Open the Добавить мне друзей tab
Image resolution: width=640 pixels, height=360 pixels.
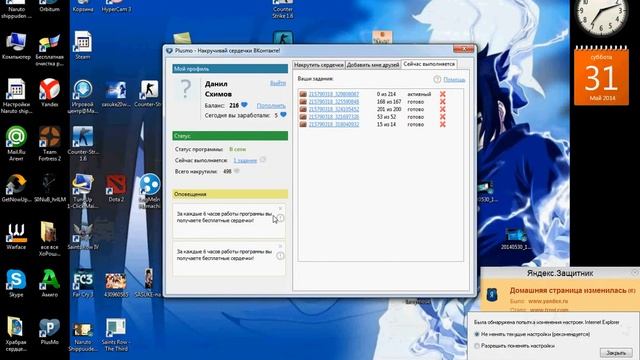point(373,65)
